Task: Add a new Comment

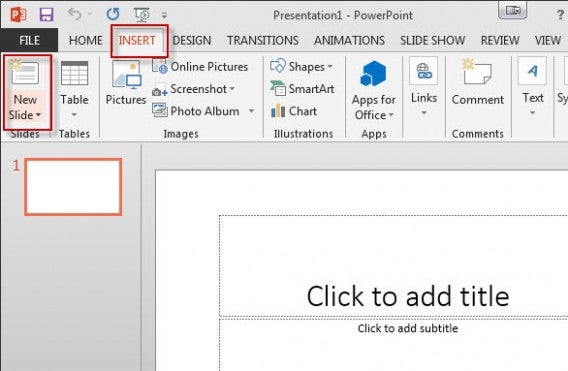Action: (477, 83)
